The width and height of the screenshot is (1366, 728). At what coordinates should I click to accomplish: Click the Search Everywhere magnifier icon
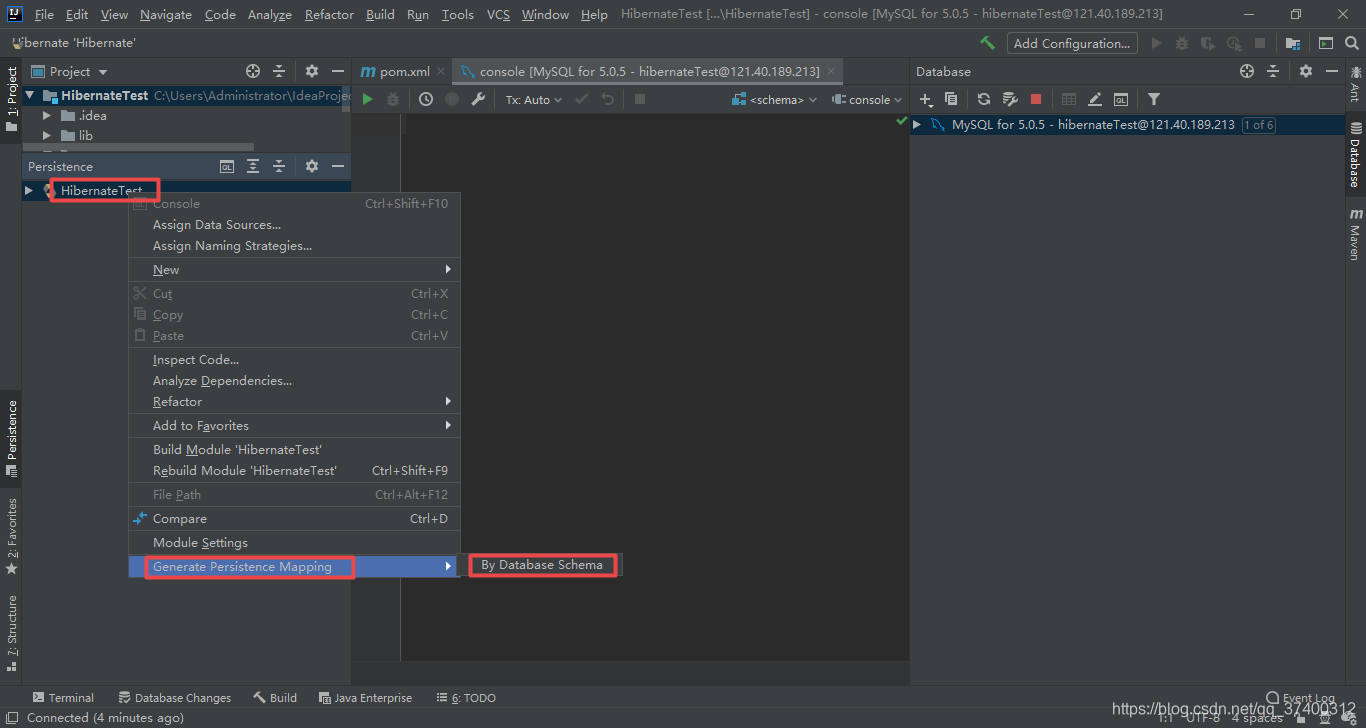[1351, 43]
